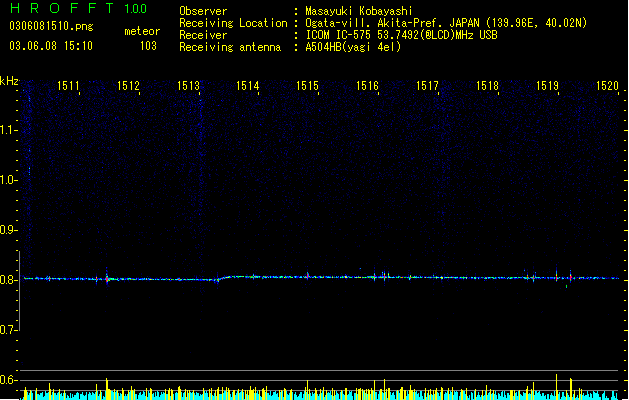Click the 'Receiving antenna' label
The image size is (629, 400).
tap(230, 47)
